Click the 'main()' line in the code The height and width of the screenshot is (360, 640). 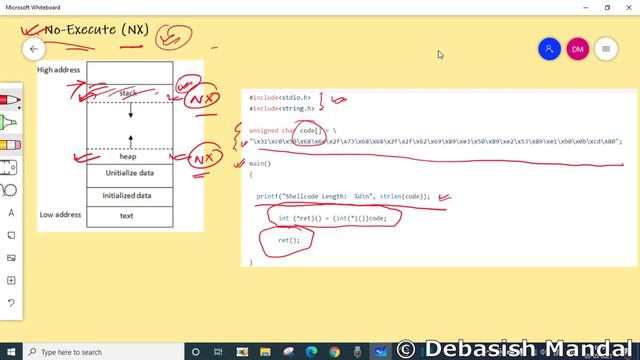click(x=260, y=164)
